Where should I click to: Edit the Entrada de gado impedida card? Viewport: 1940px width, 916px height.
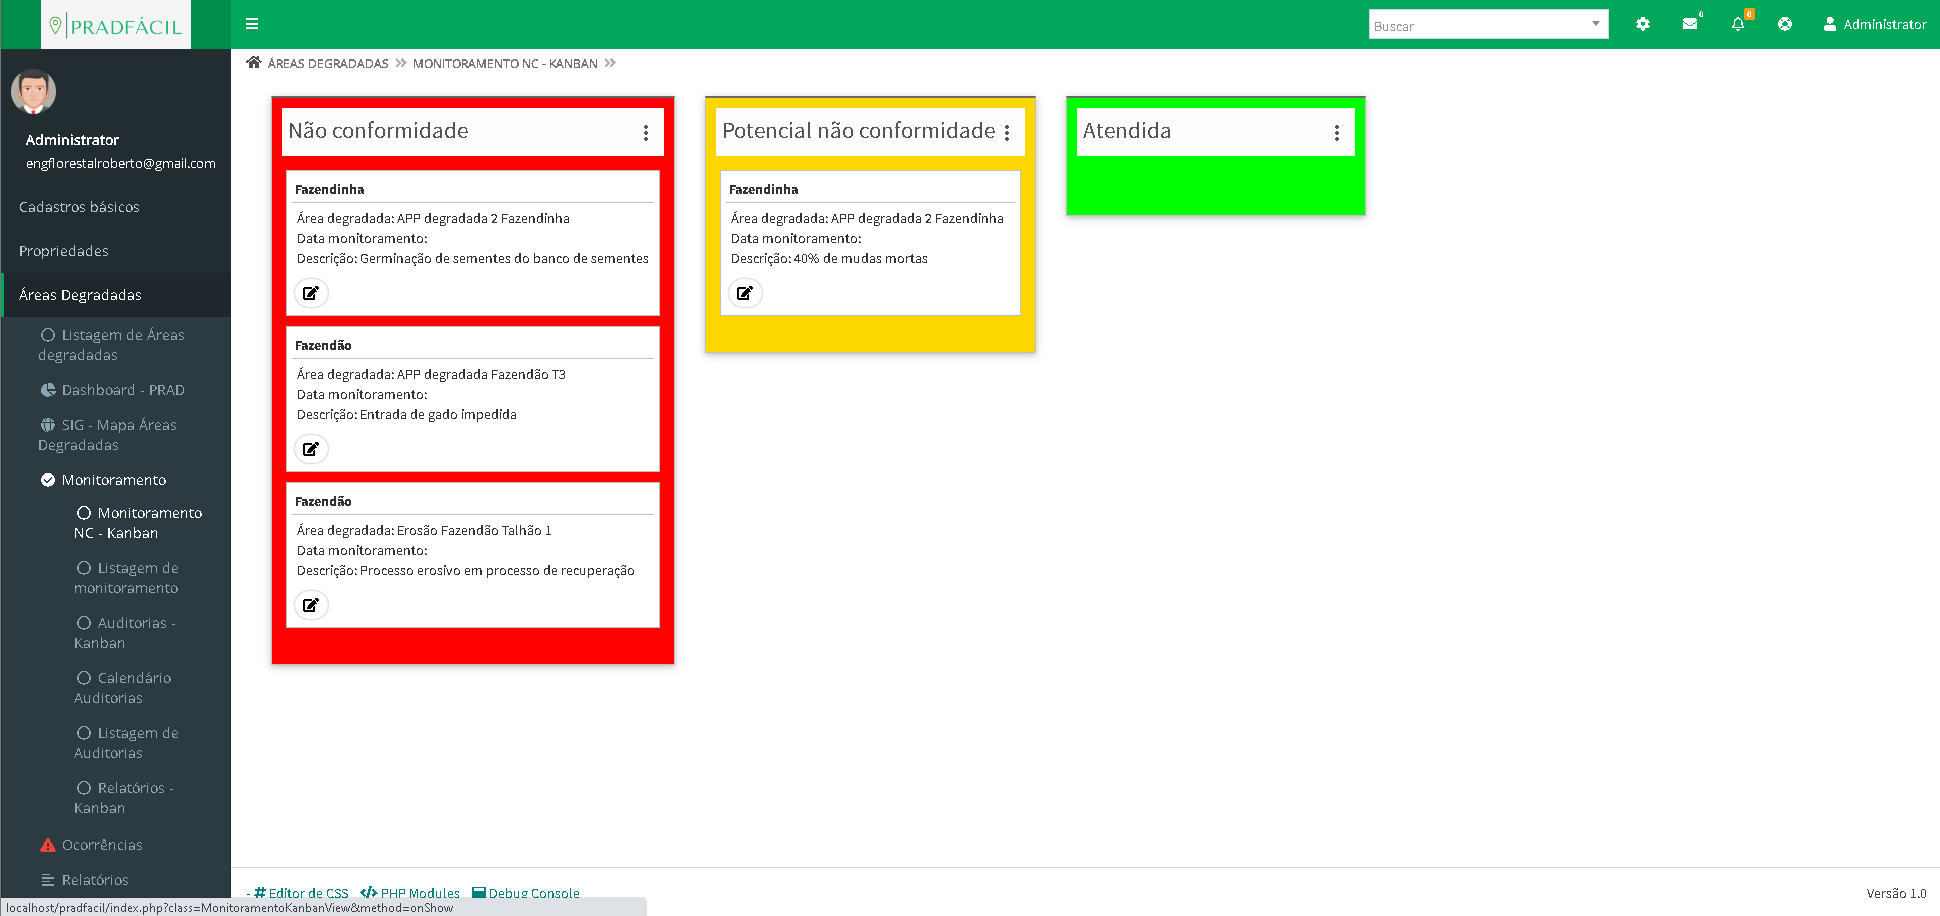311,449
